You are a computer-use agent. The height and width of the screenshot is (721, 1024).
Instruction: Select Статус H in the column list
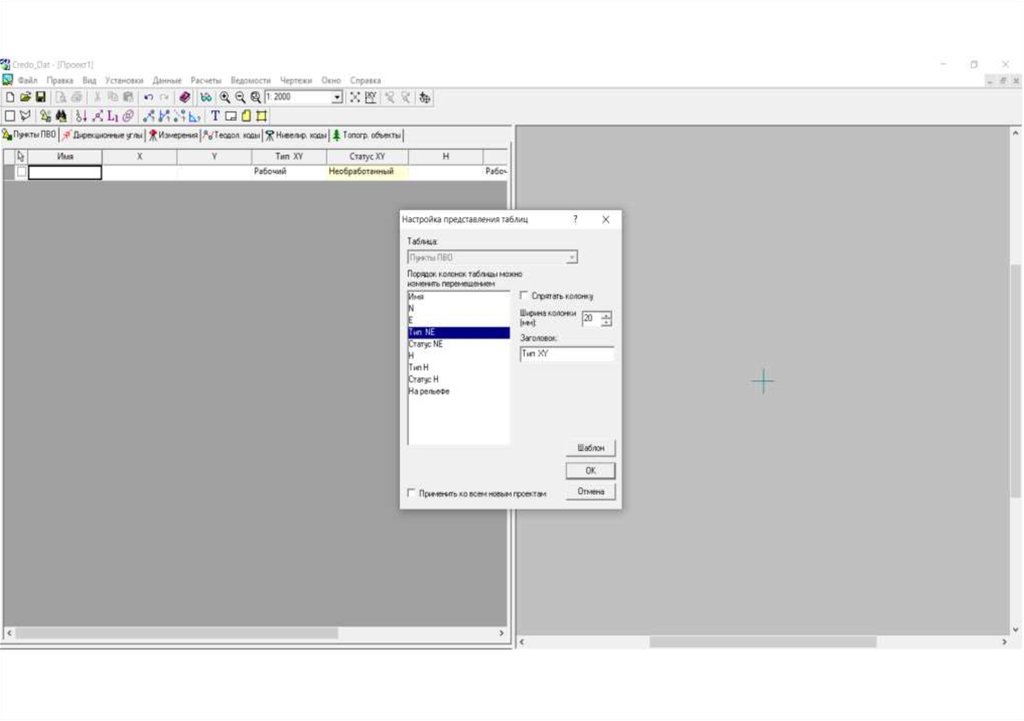pos(458,379)
